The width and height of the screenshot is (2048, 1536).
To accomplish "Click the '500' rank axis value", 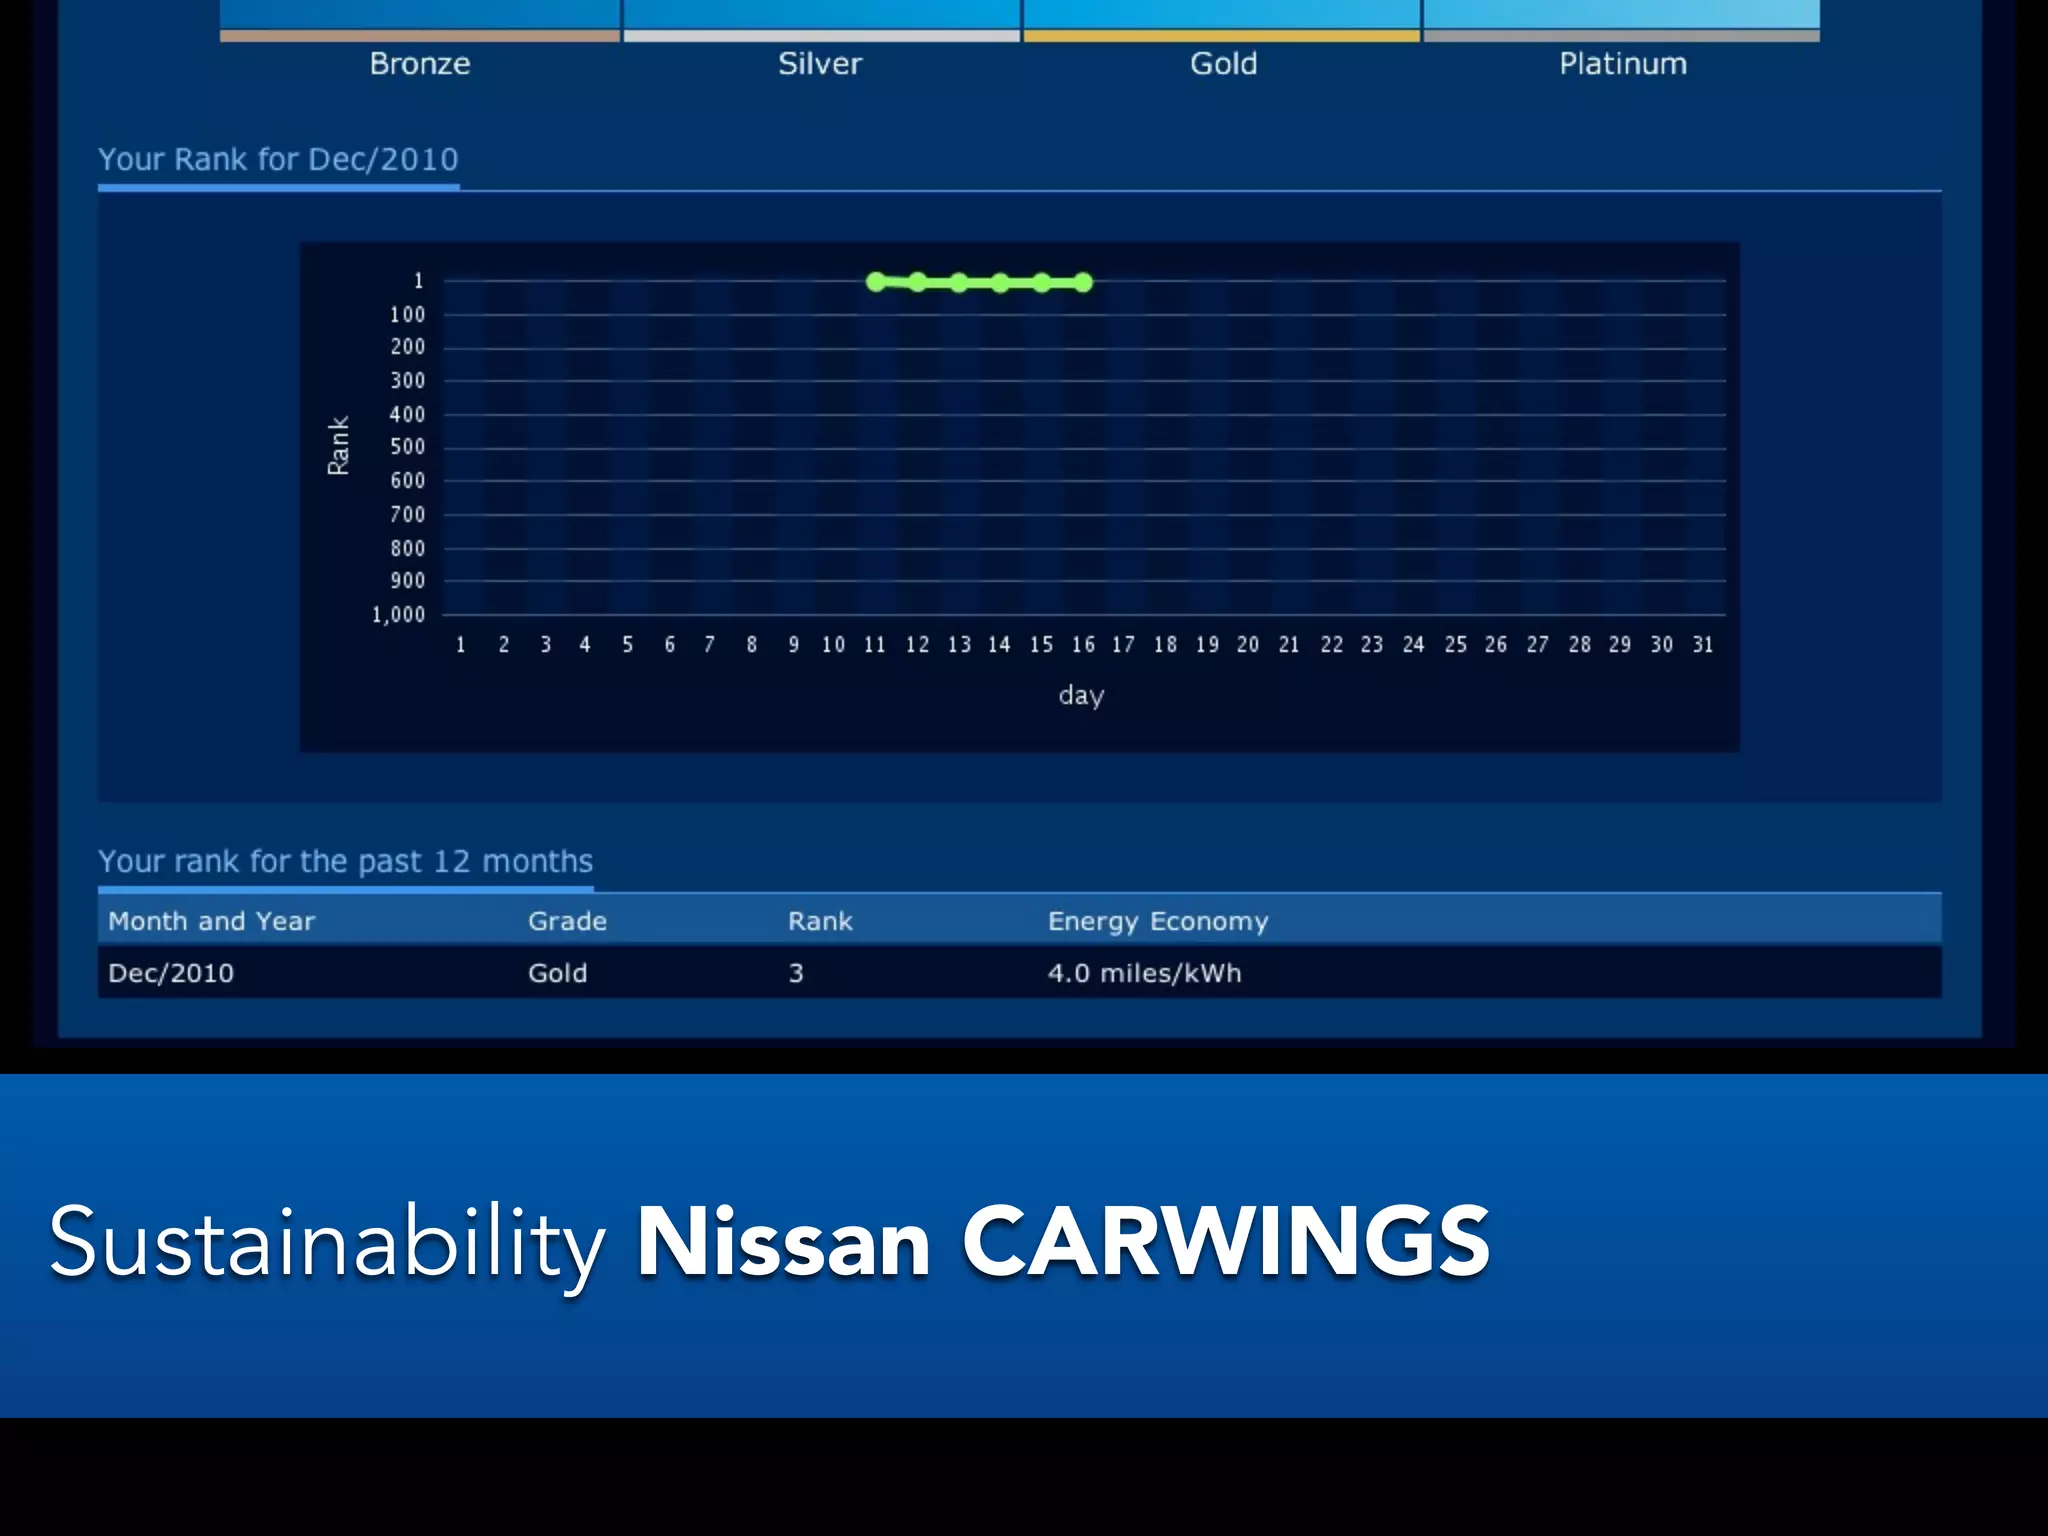I will (407, 446).
